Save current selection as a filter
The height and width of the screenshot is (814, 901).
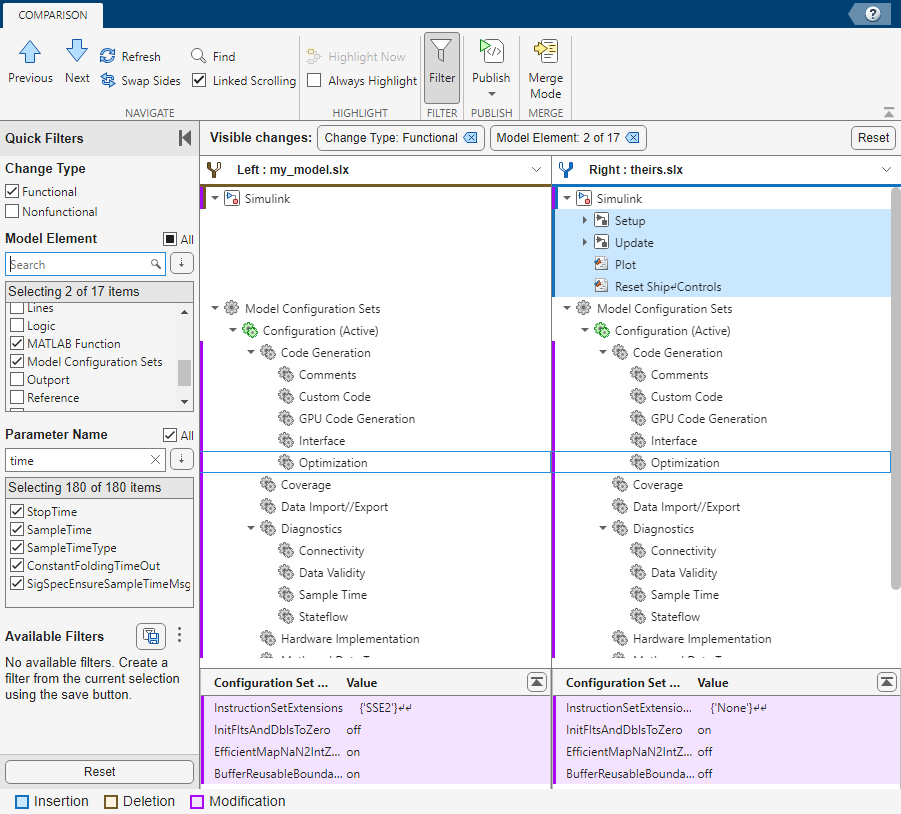click(151, 636)
